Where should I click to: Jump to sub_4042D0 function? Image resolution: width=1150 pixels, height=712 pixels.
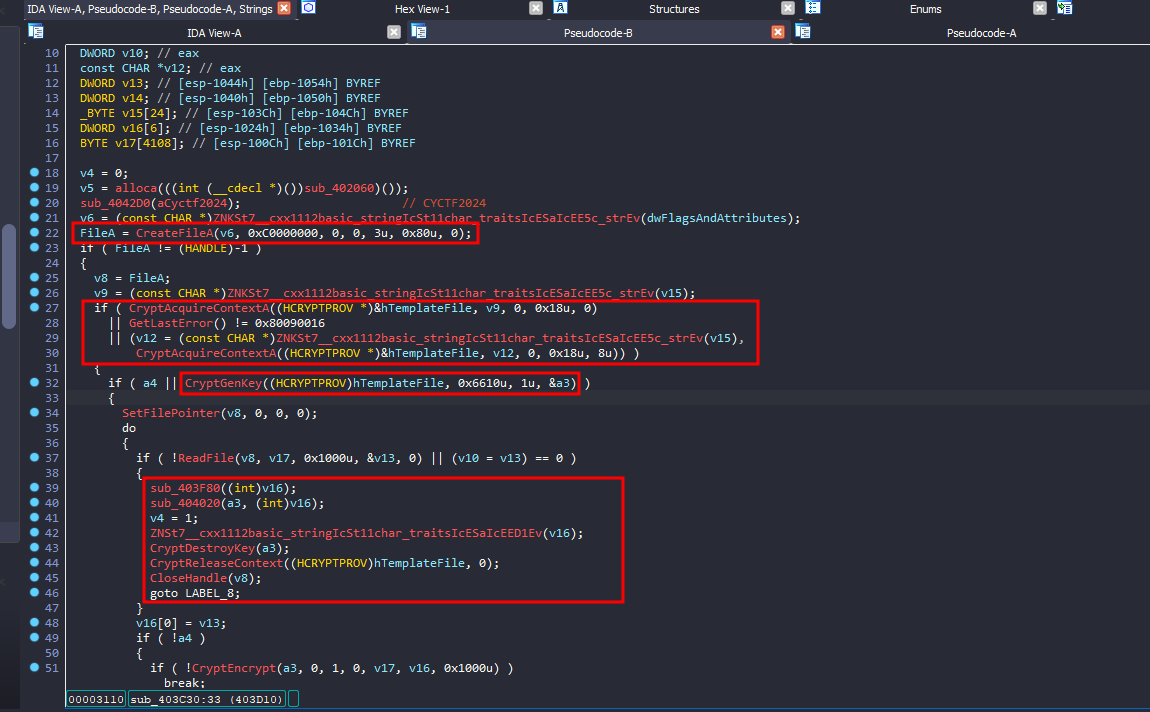tap(114, 203)
